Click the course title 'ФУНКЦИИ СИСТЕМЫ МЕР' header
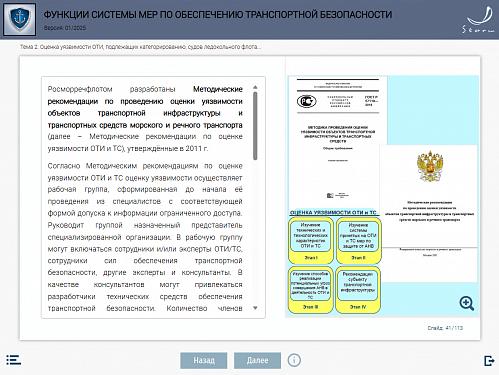The width and height of the screenshot is (499, 375). (218, 15)
